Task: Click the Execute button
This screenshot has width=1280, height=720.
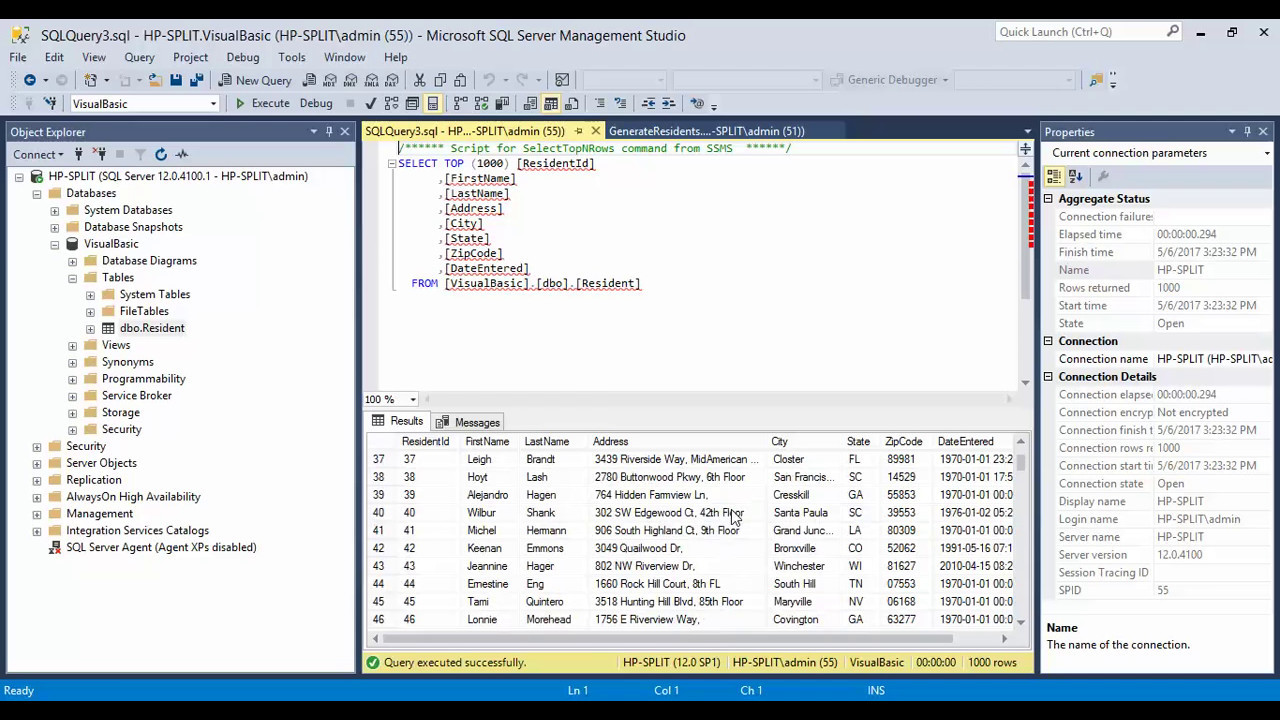Action: [x=270, y=103]
